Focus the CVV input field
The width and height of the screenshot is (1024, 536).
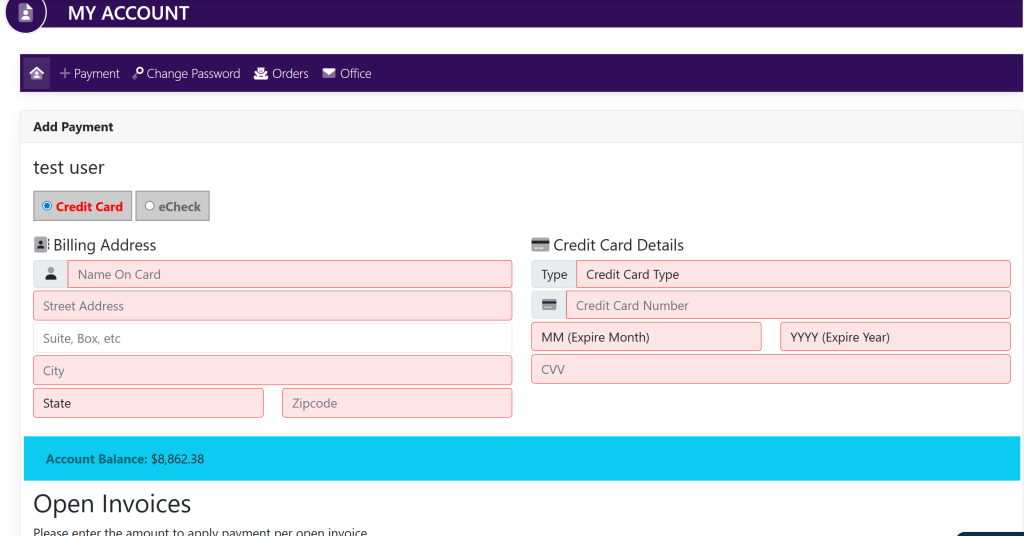coord(770,369)
